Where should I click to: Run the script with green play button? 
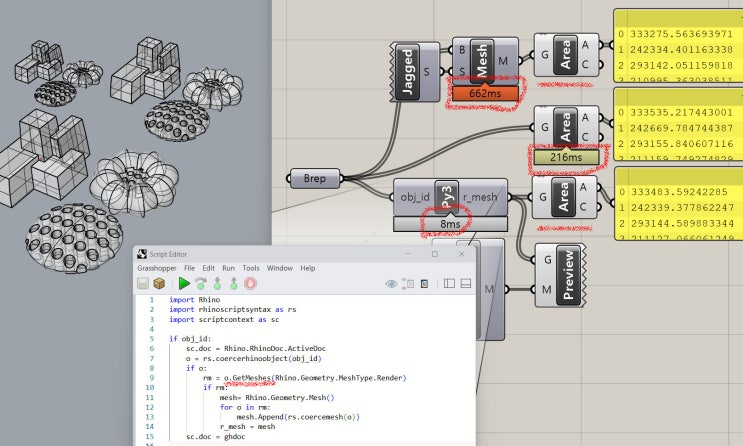click(184, 283)
